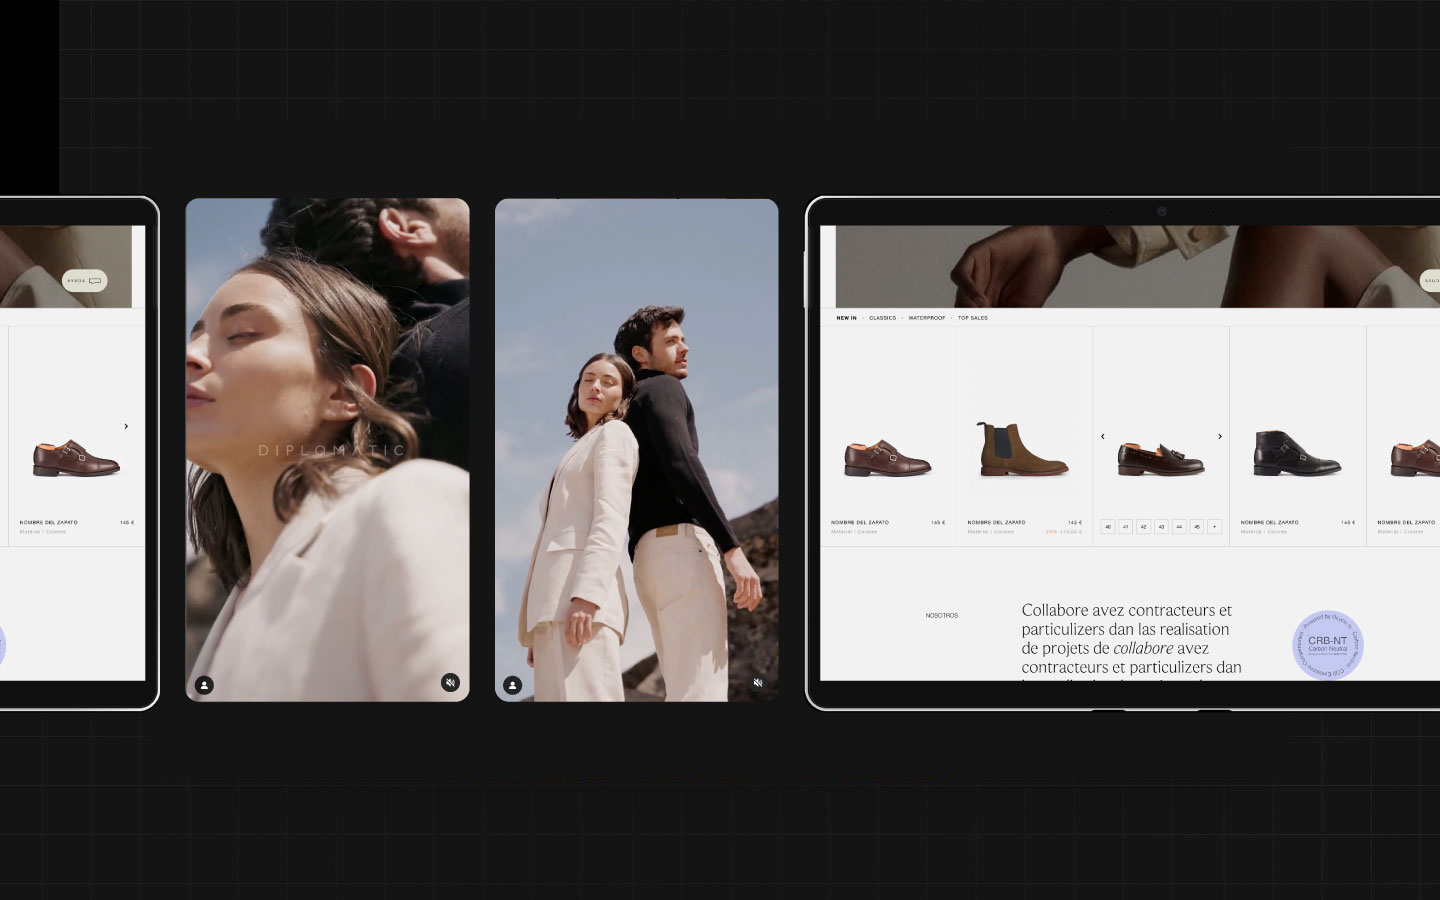This screenshot has width=1440, height=900.
Task: Unmute the close-up woman video
Action: (x=450, y=683)
